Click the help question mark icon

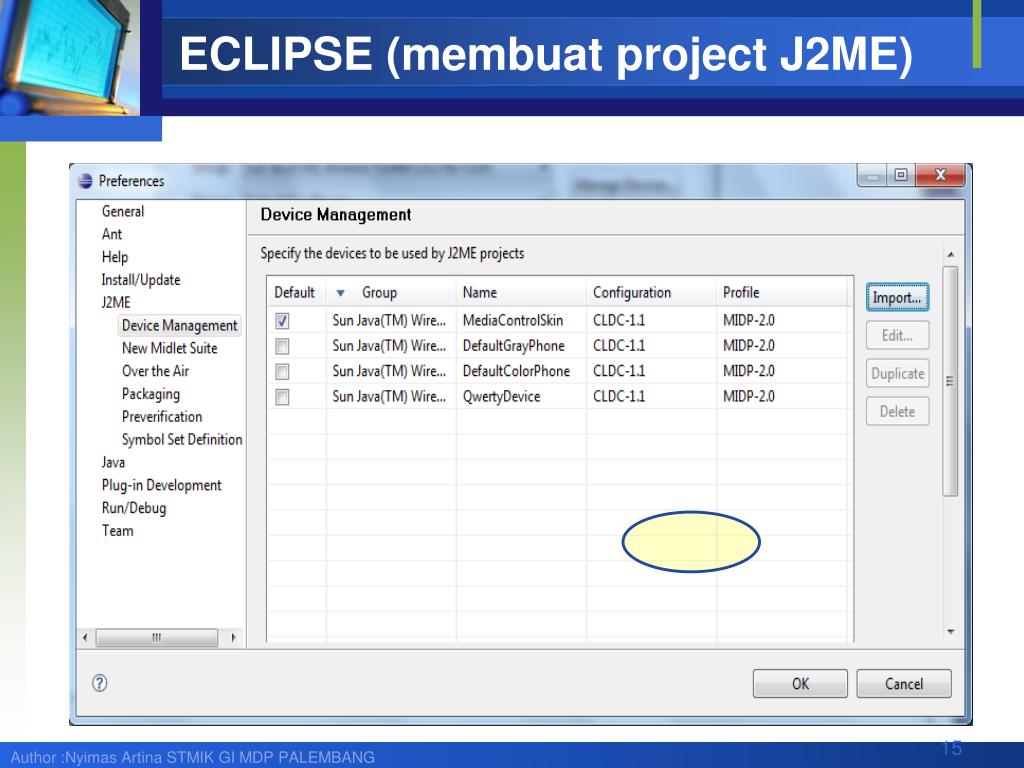[99, 683]
